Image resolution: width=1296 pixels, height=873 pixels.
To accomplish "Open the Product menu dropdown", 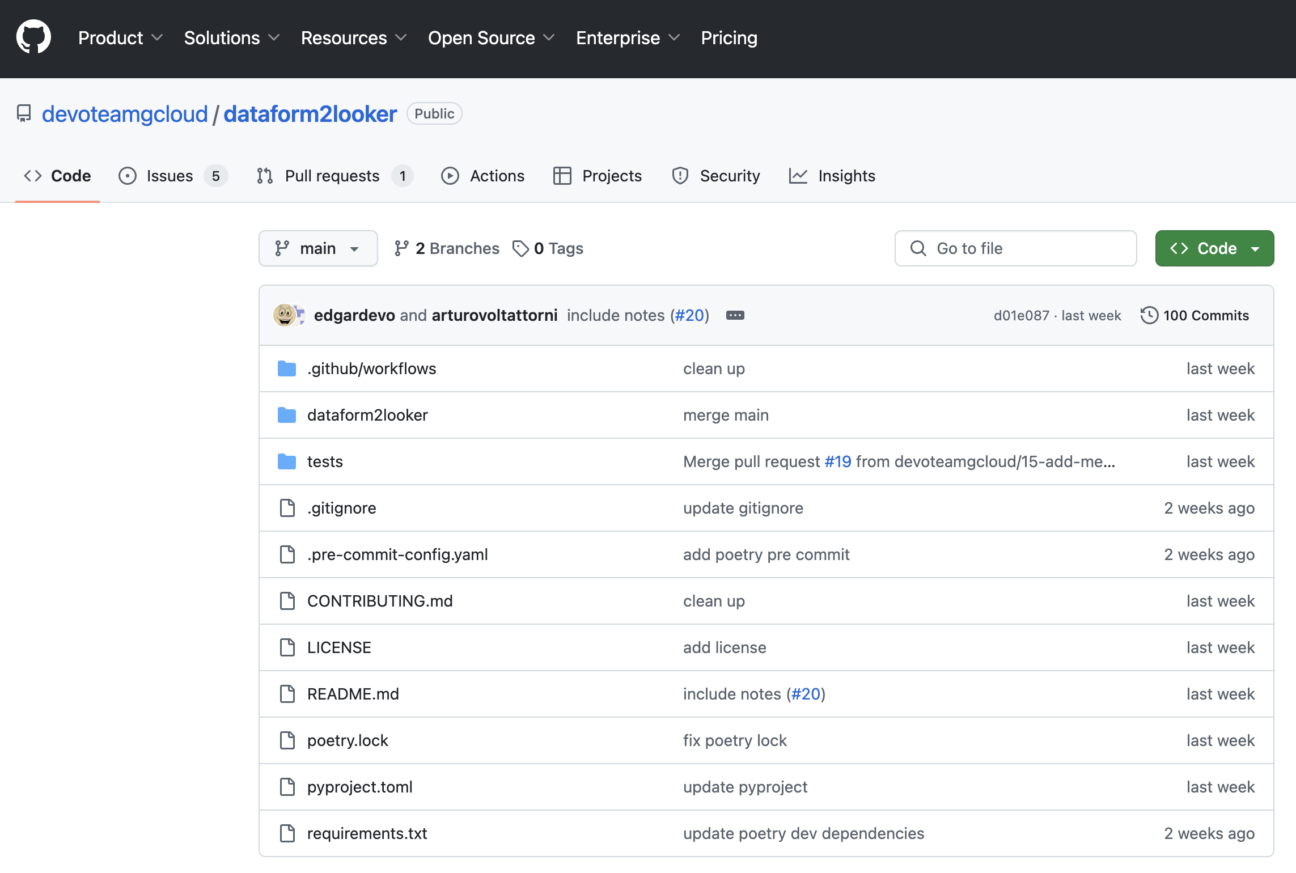I will coord(121,38).
